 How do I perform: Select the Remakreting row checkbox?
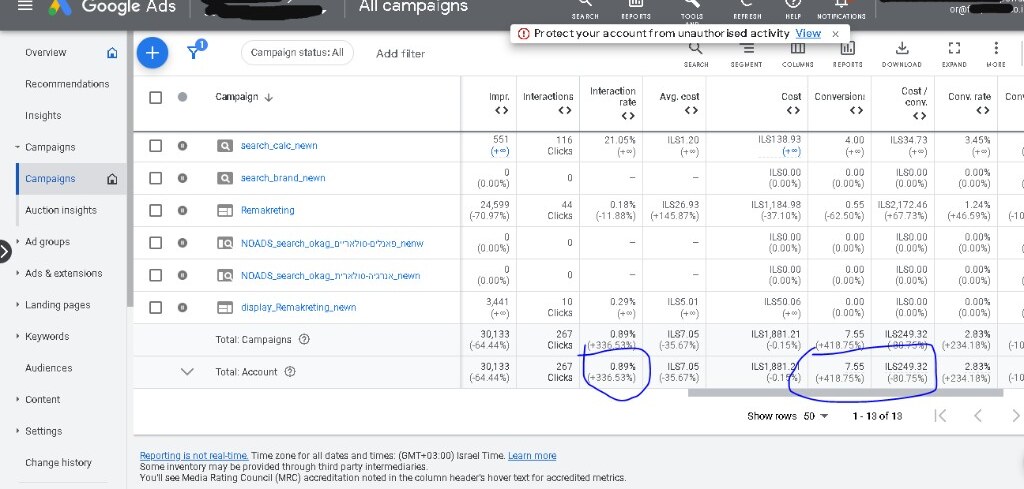point(155,210)
